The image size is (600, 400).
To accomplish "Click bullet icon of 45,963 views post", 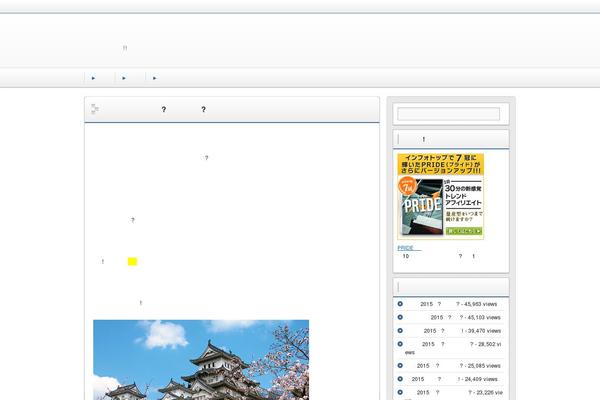I will tap(400, 304).
